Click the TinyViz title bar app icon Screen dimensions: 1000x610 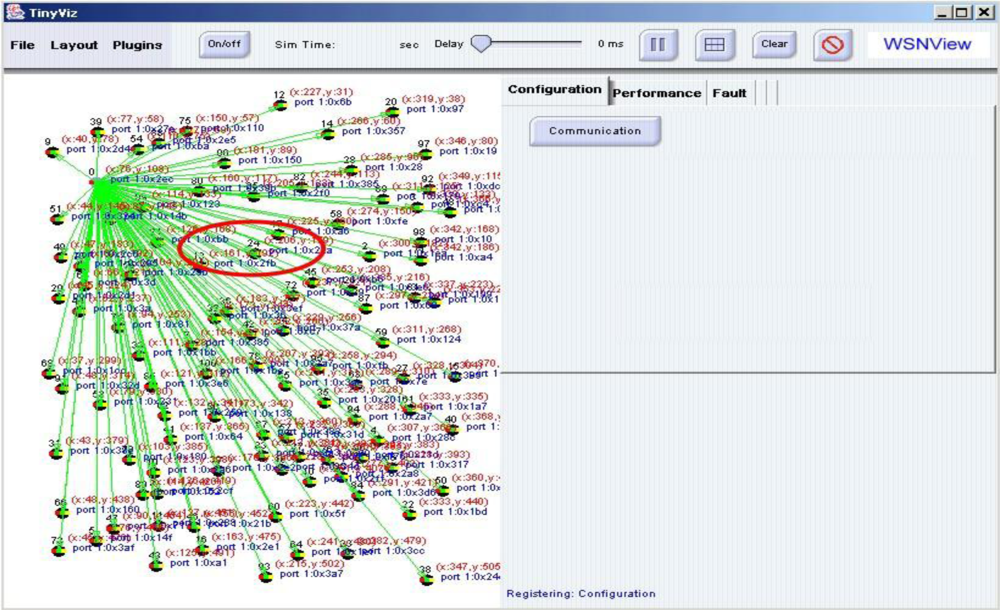[x=14, y=11]
